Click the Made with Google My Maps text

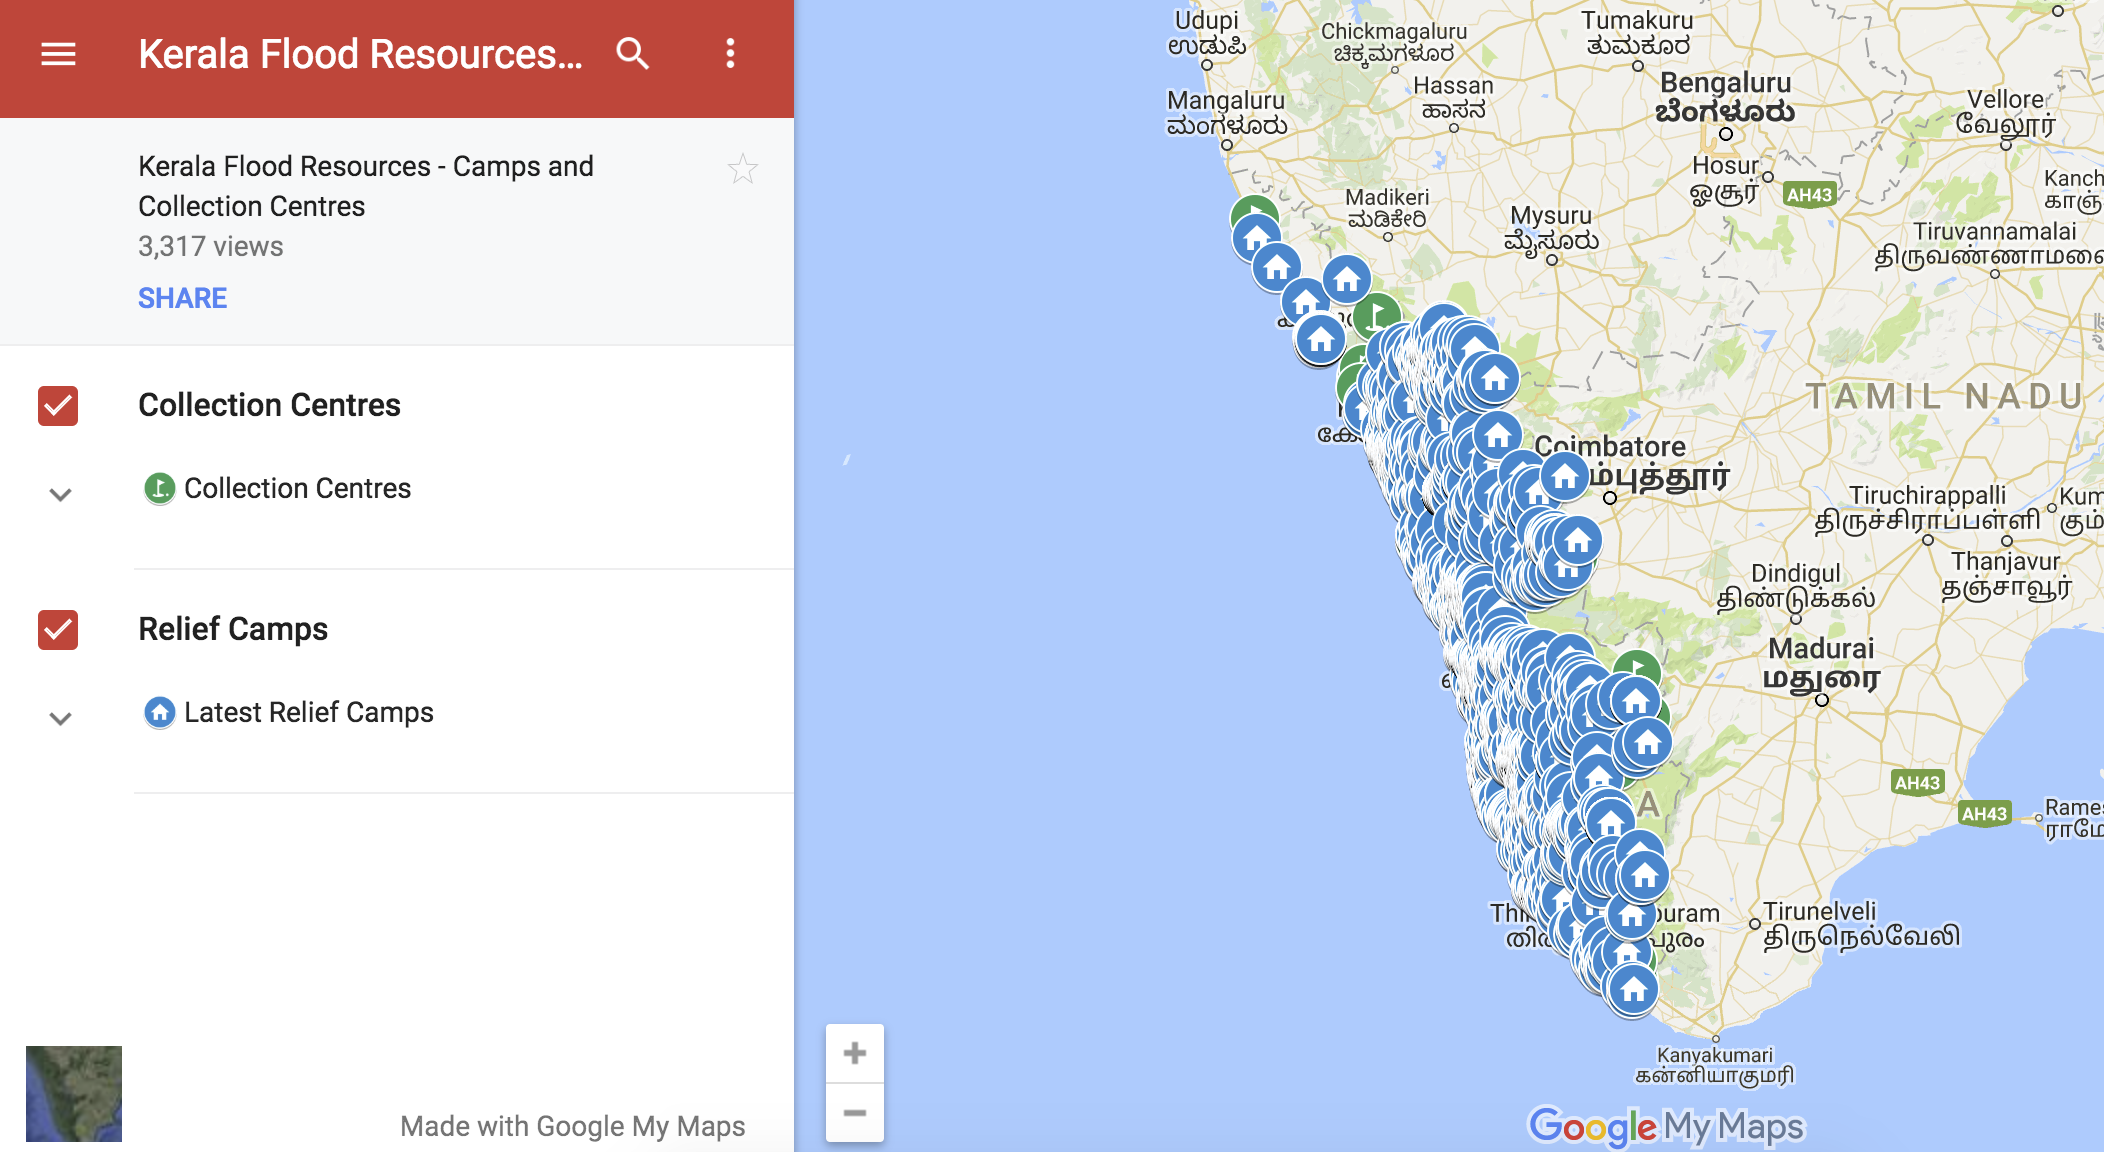coord(572,1126)
